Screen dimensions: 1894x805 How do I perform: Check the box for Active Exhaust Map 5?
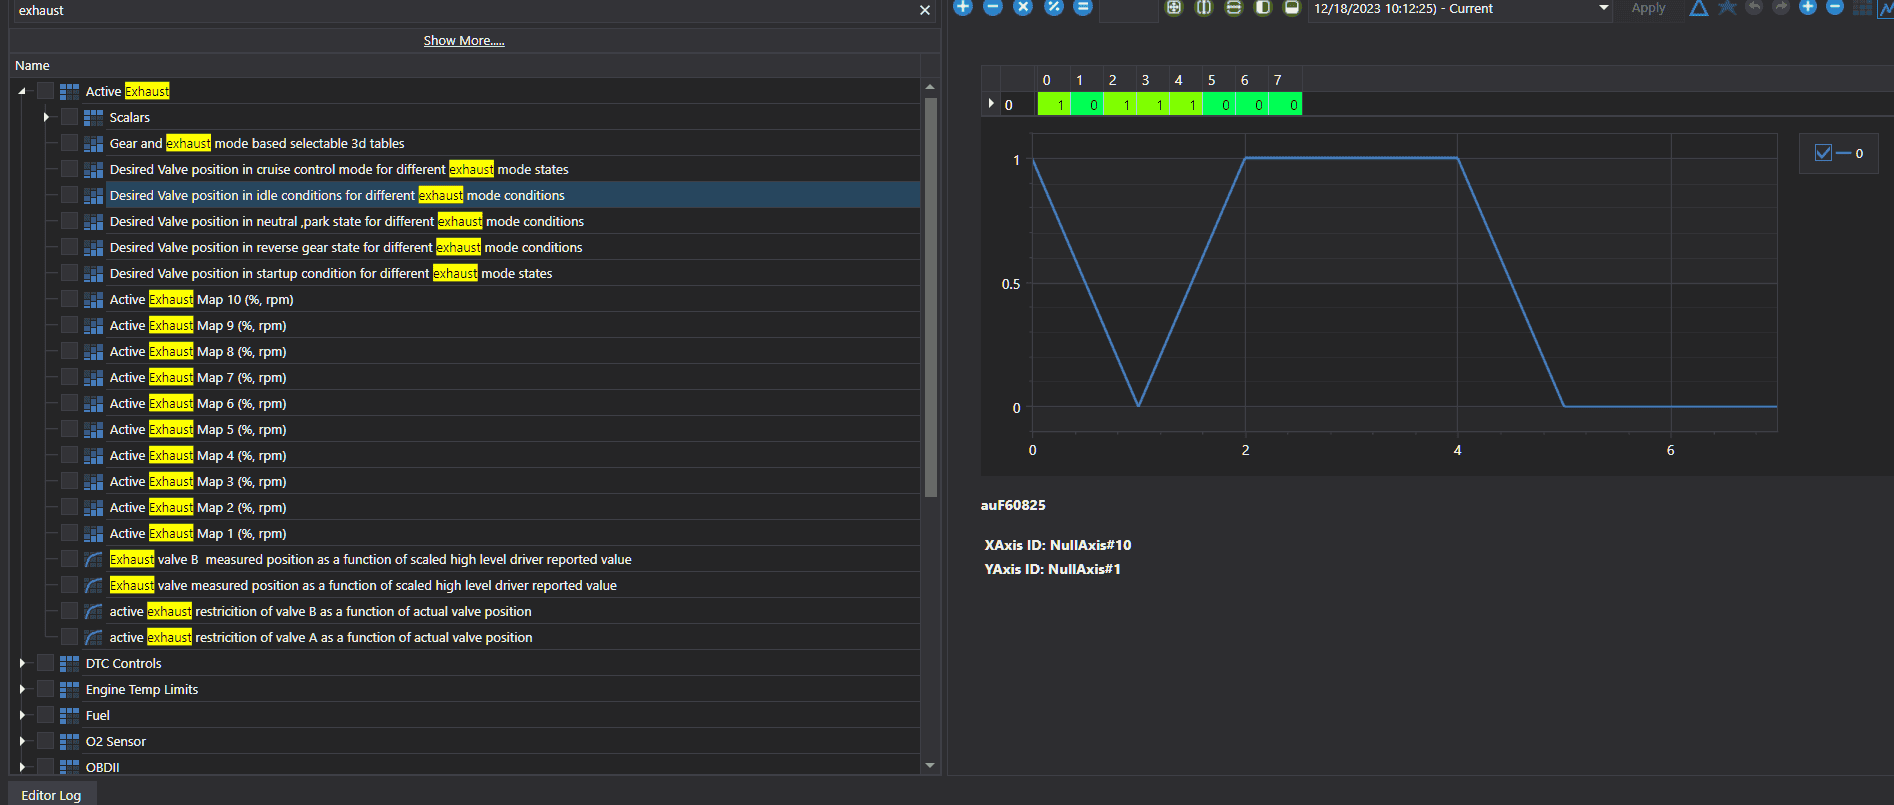click(x=70, y=429)
